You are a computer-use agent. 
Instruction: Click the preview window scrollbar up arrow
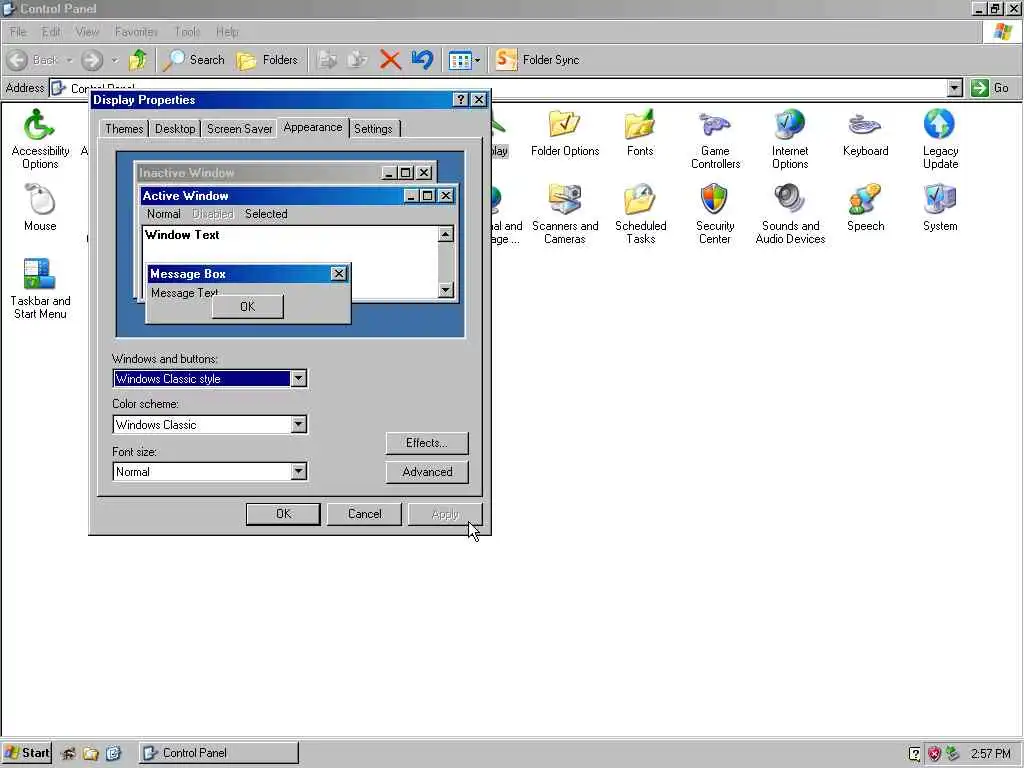pos(445,234)
